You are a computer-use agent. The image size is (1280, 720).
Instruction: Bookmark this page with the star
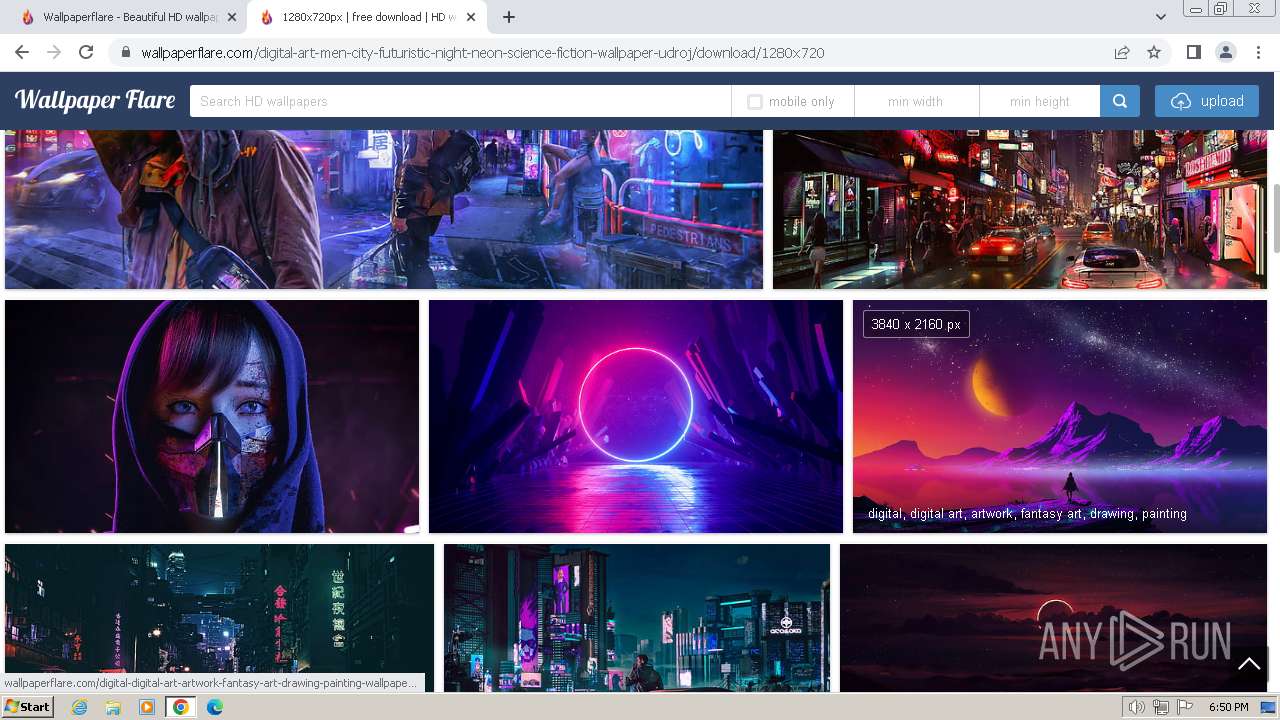click(x=1154, y=52)
